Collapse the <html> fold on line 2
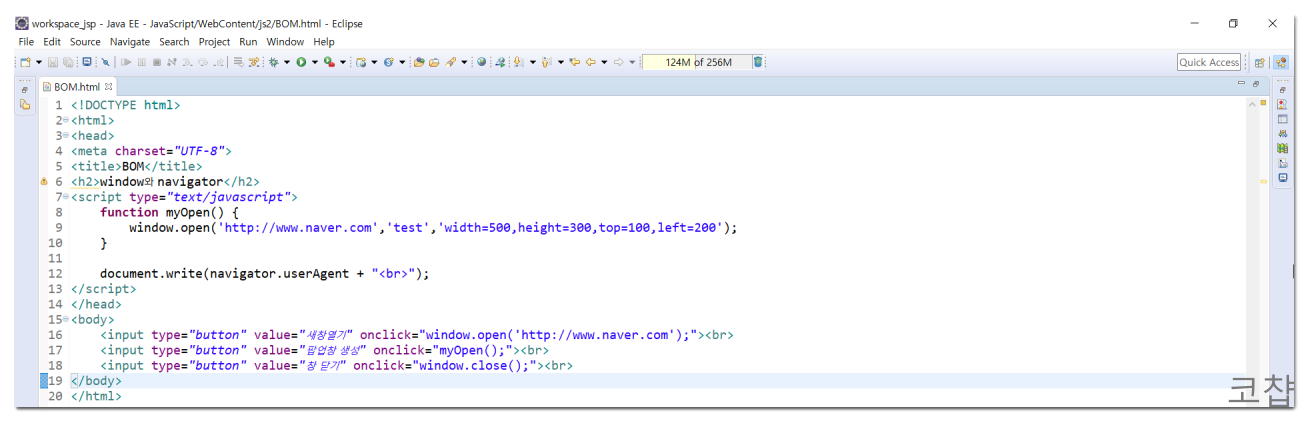 coord(66,120)
